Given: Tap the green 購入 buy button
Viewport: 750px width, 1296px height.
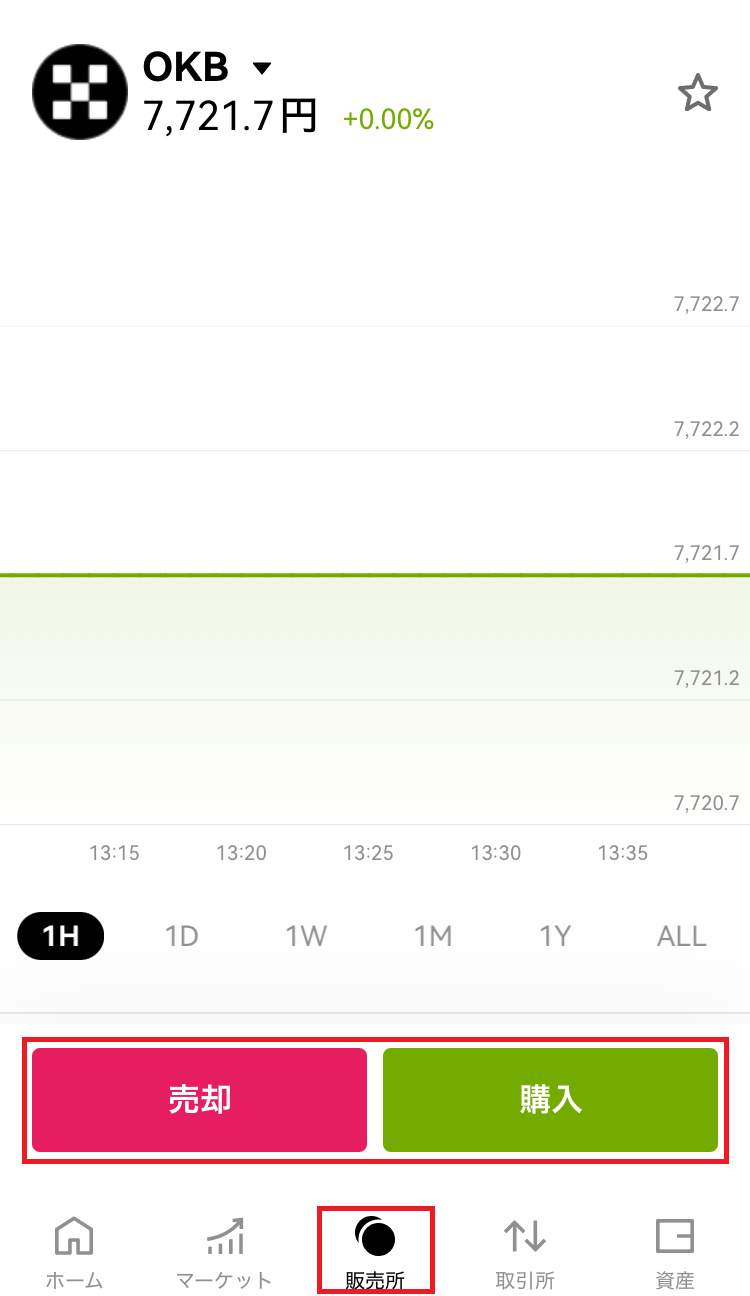Looking at the screenshot, I should pyautogui.click(x=550, y=1100).
